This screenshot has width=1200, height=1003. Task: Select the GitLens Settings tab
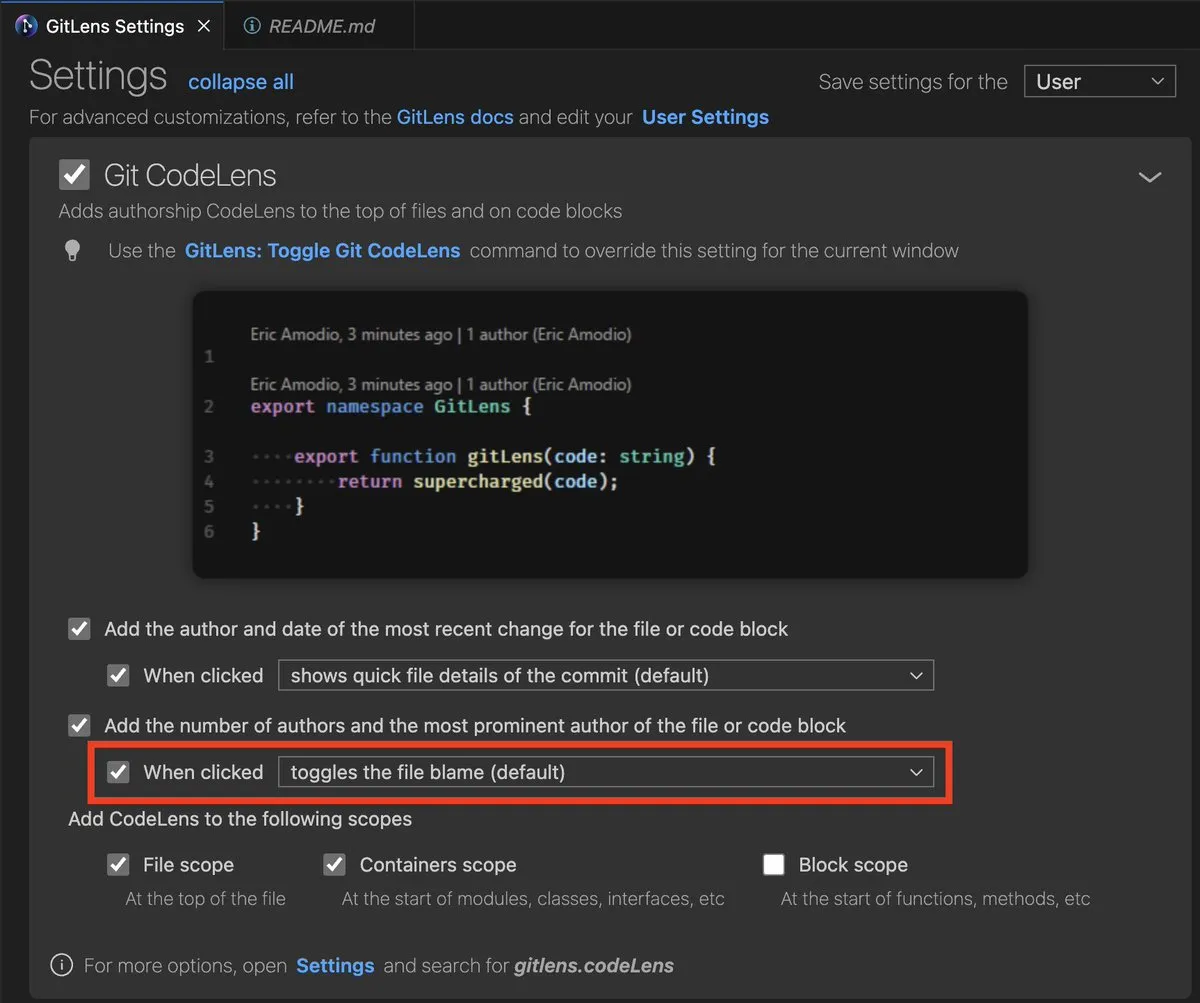tap(110, 25)
